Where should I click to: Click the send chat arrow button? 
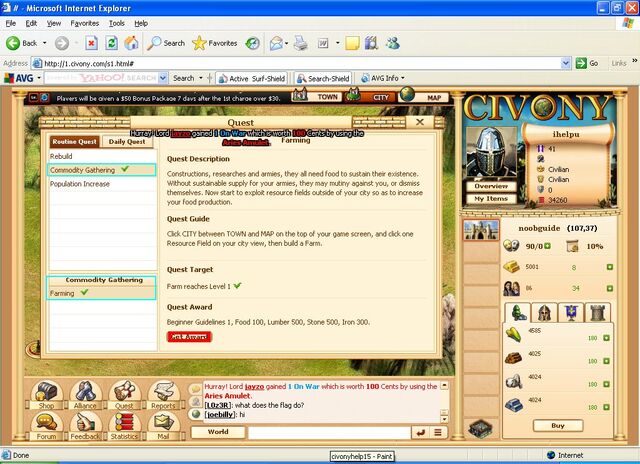pyautogui.click(x=420, y=432)
